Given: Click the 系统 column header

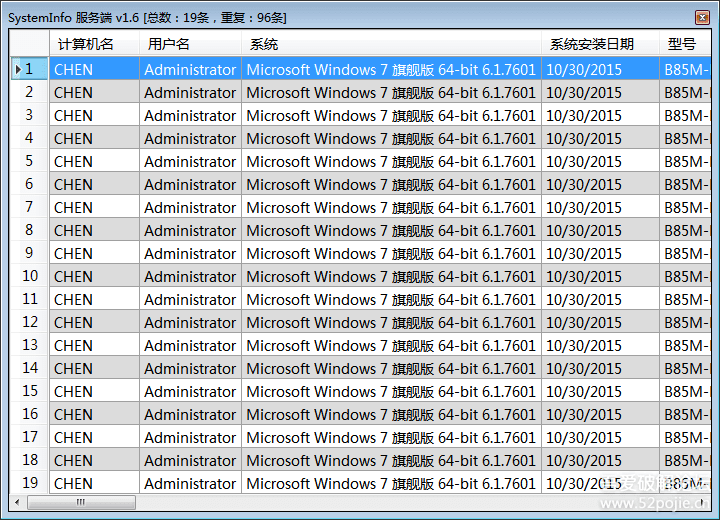Looking at the screenshot, I should [391, 44].
